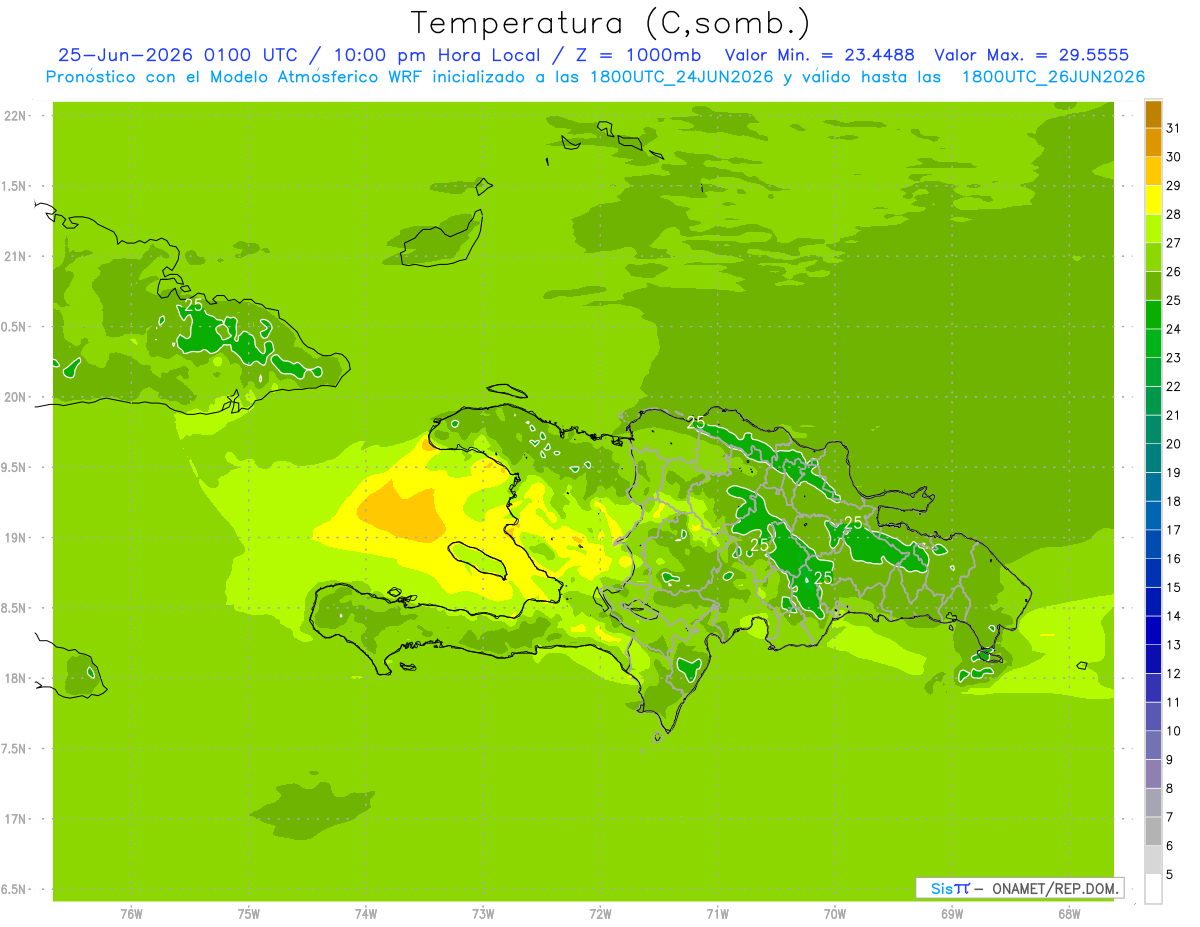Click the legend value "29"
Screen dimensions: 1200x927
click(x=1174, y=186)
